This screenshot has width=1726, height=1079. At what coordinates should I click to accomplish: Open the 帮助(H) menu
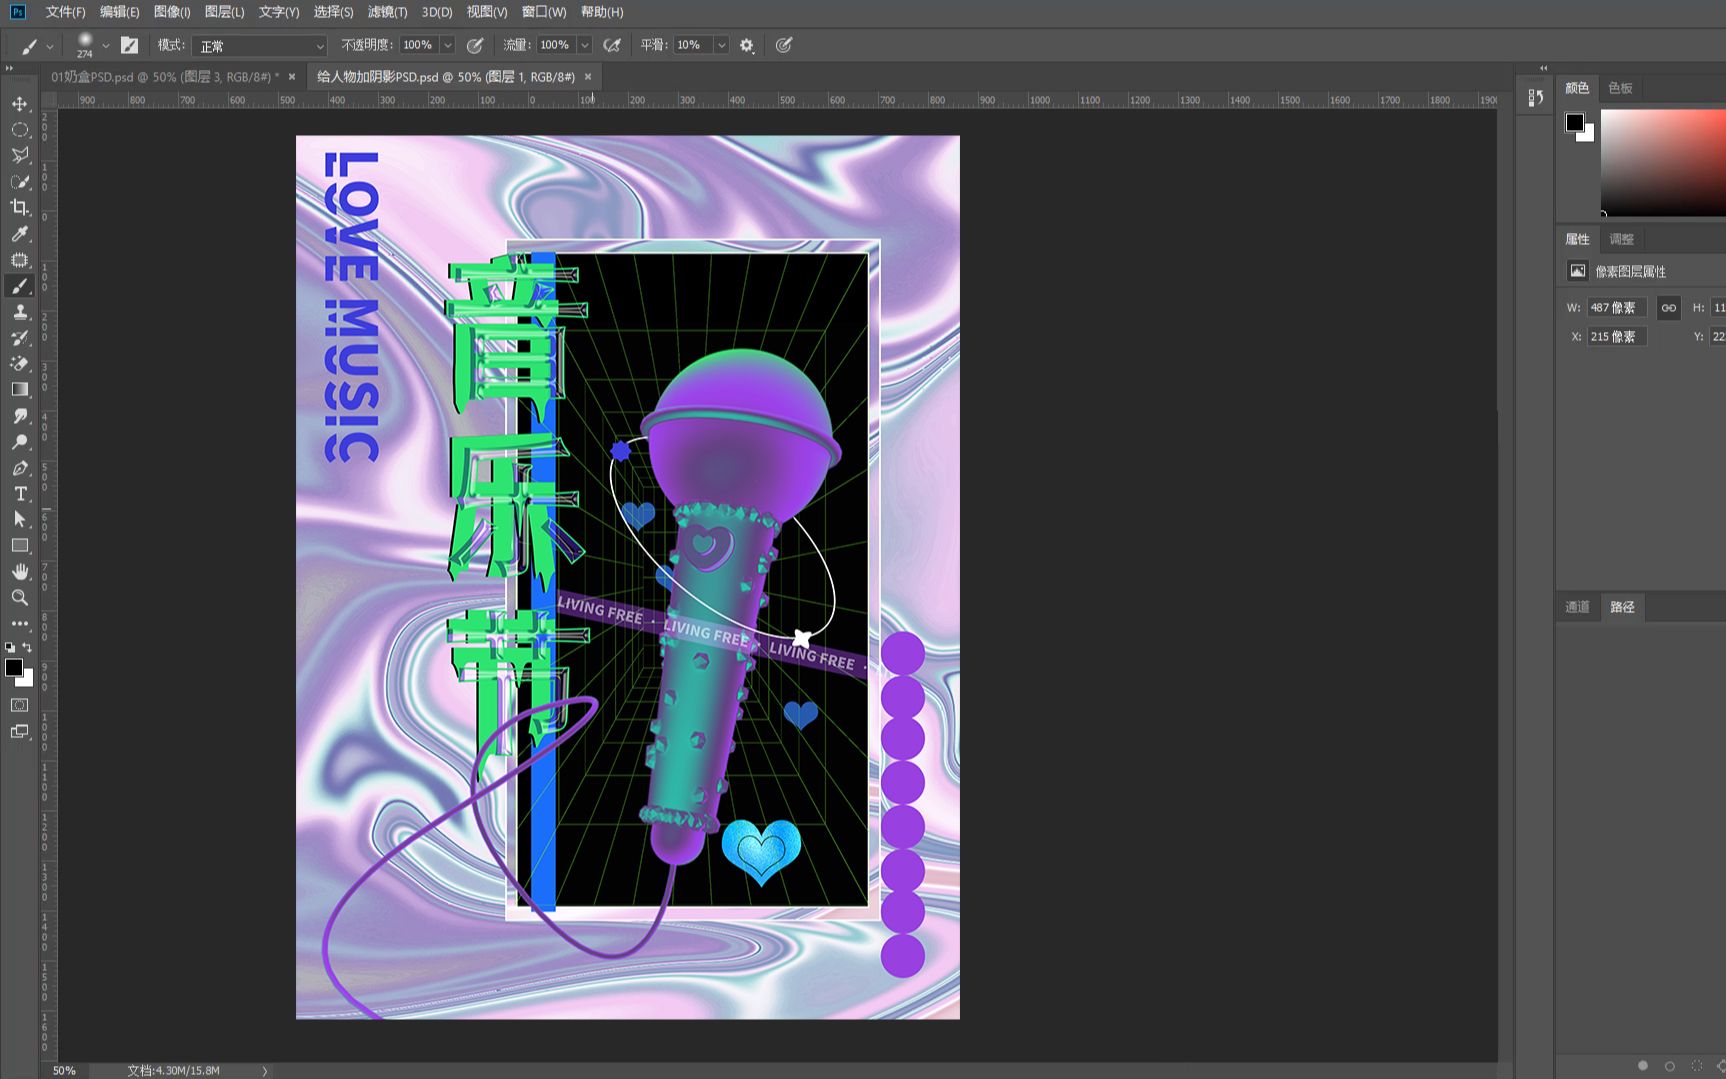coord(602,12)
